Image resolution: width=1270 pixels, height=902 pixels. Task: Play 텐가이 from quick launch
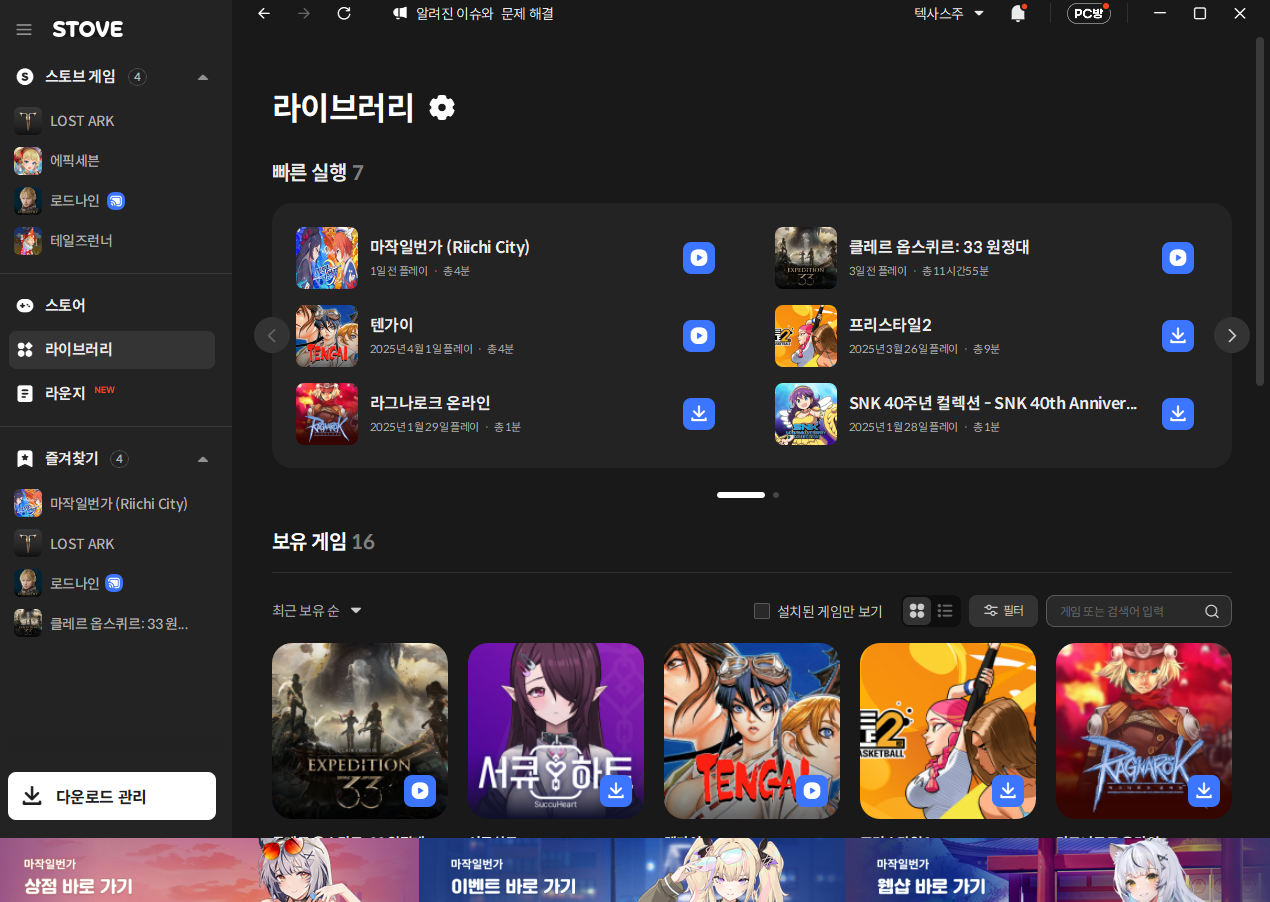(699, 336)
